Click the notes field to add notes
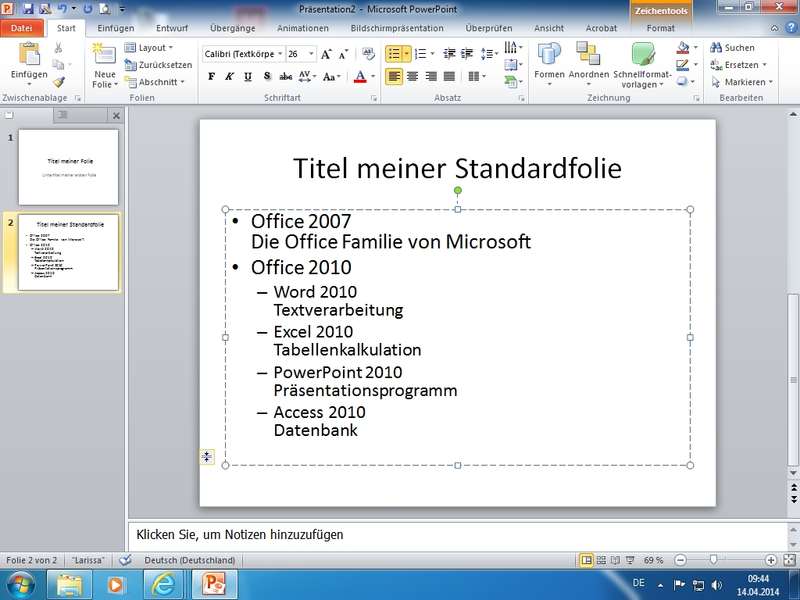 pos(458,535)
